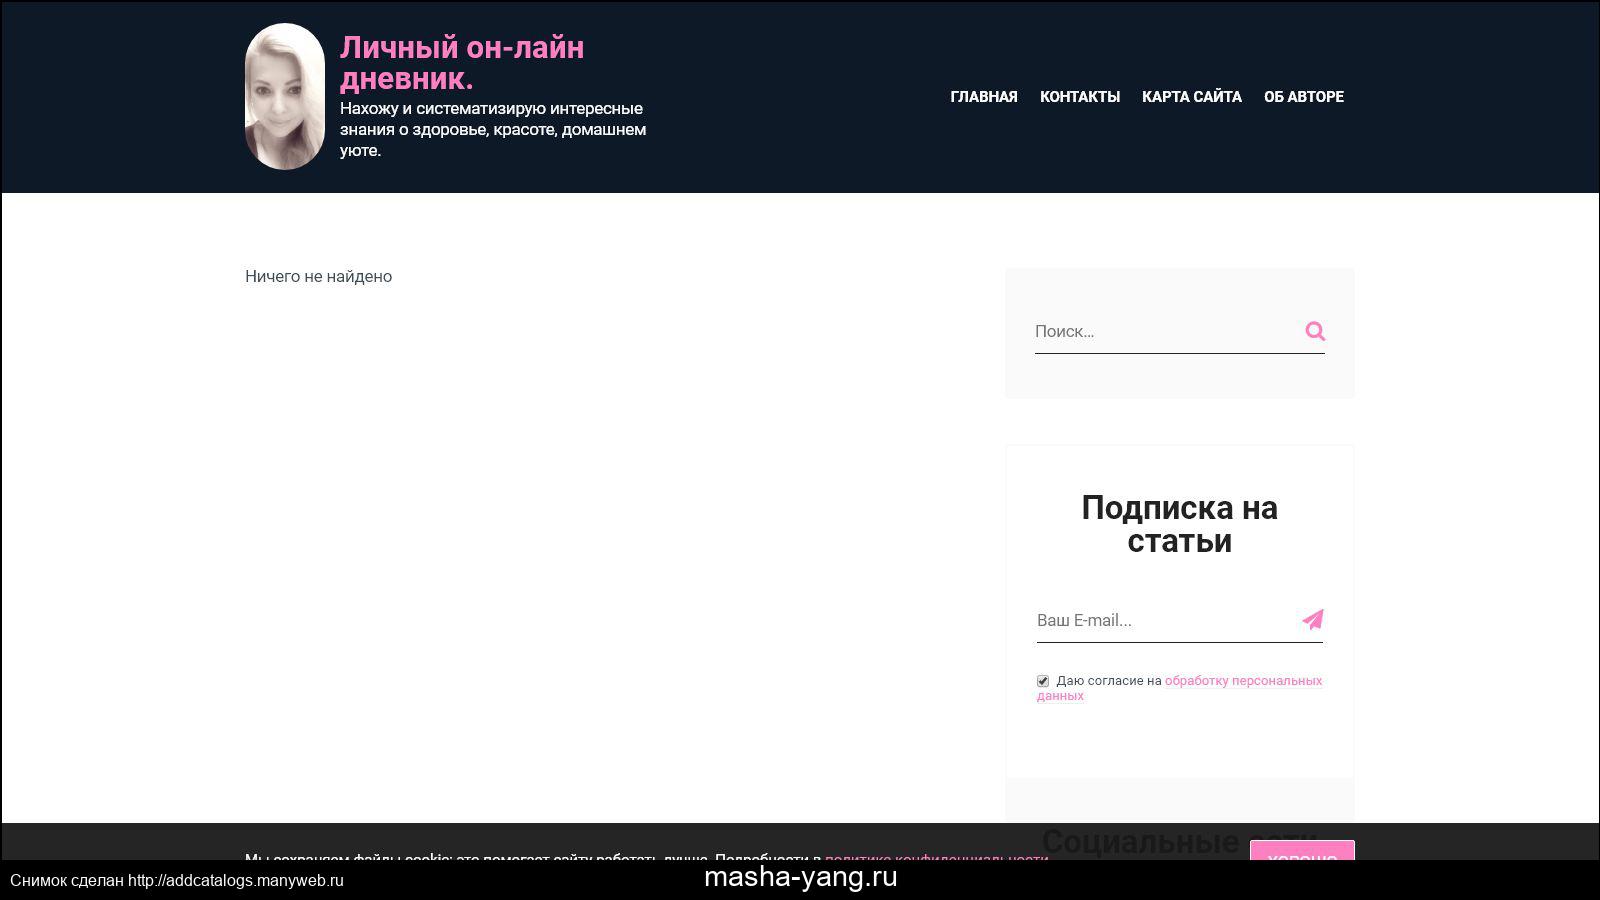The height and width of the screenshot is (900, 1600).
Task: Go to the ГЛАВНАЯ menu item
Action: pos(984,97)
